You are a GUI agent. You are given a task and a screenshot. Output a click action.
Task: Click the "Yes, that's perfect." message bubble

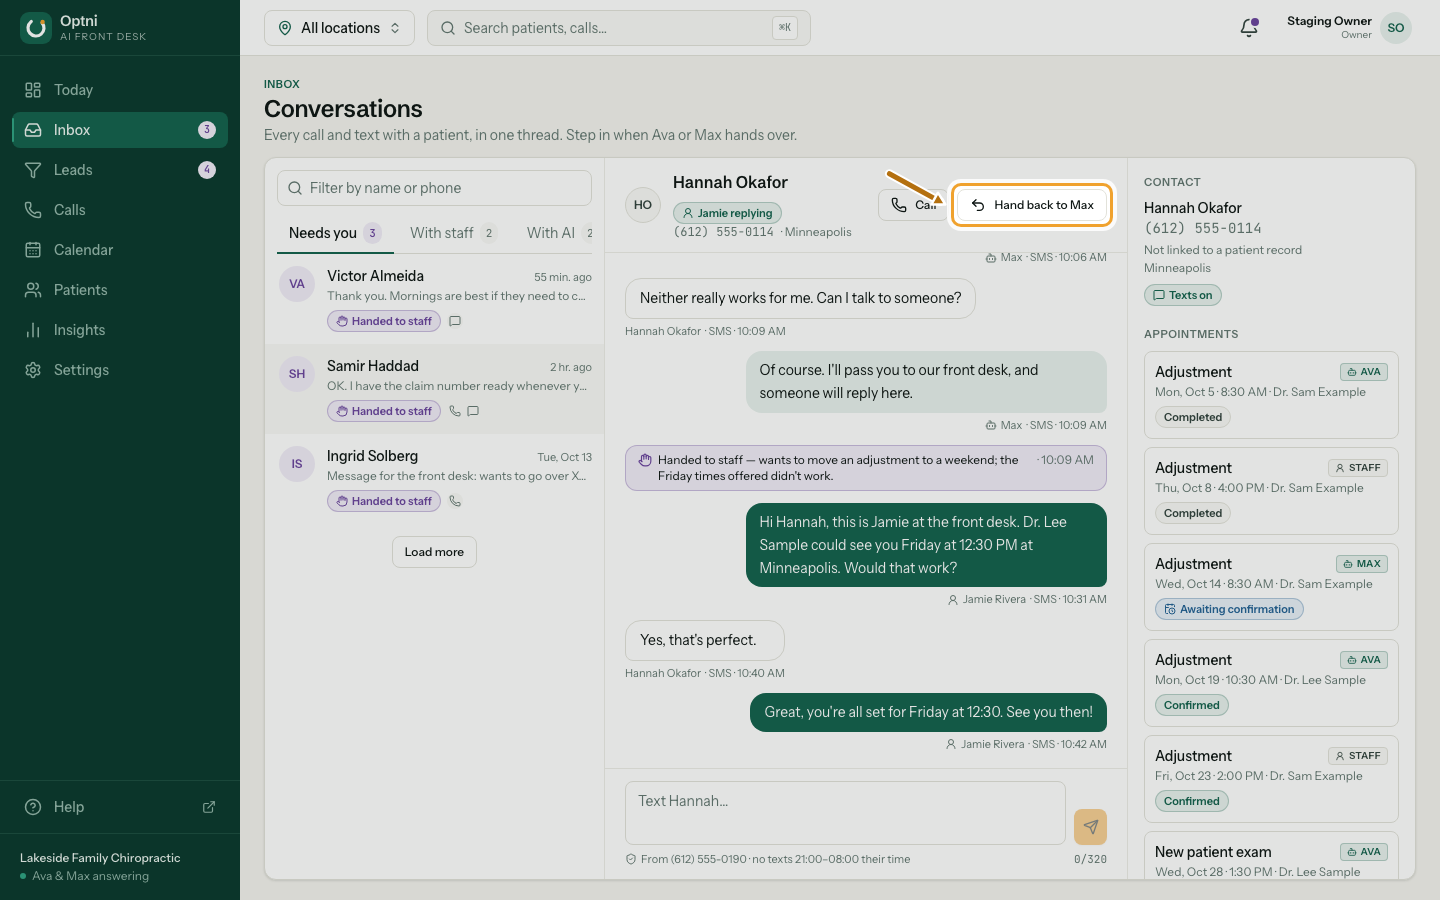click(x=705, y=640)
